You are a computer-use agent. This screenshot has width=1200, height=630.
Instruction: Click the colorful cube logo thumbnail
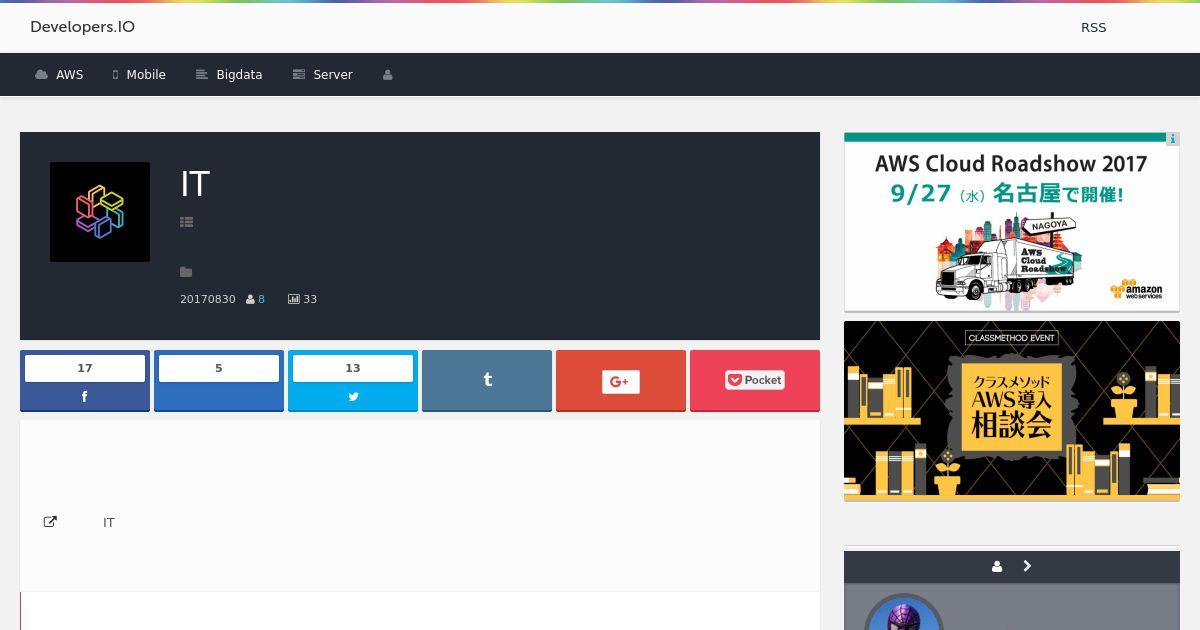click(x=100, y=212)
